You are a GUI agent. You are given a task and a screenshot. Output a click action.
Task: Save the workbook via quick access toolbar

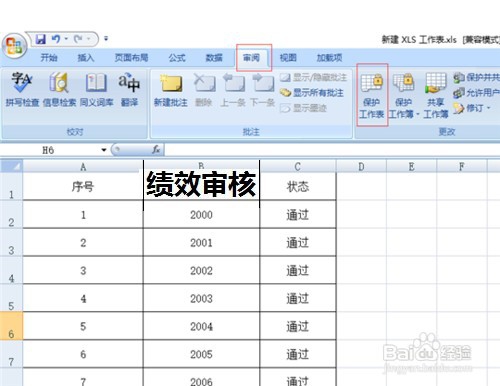41,39
